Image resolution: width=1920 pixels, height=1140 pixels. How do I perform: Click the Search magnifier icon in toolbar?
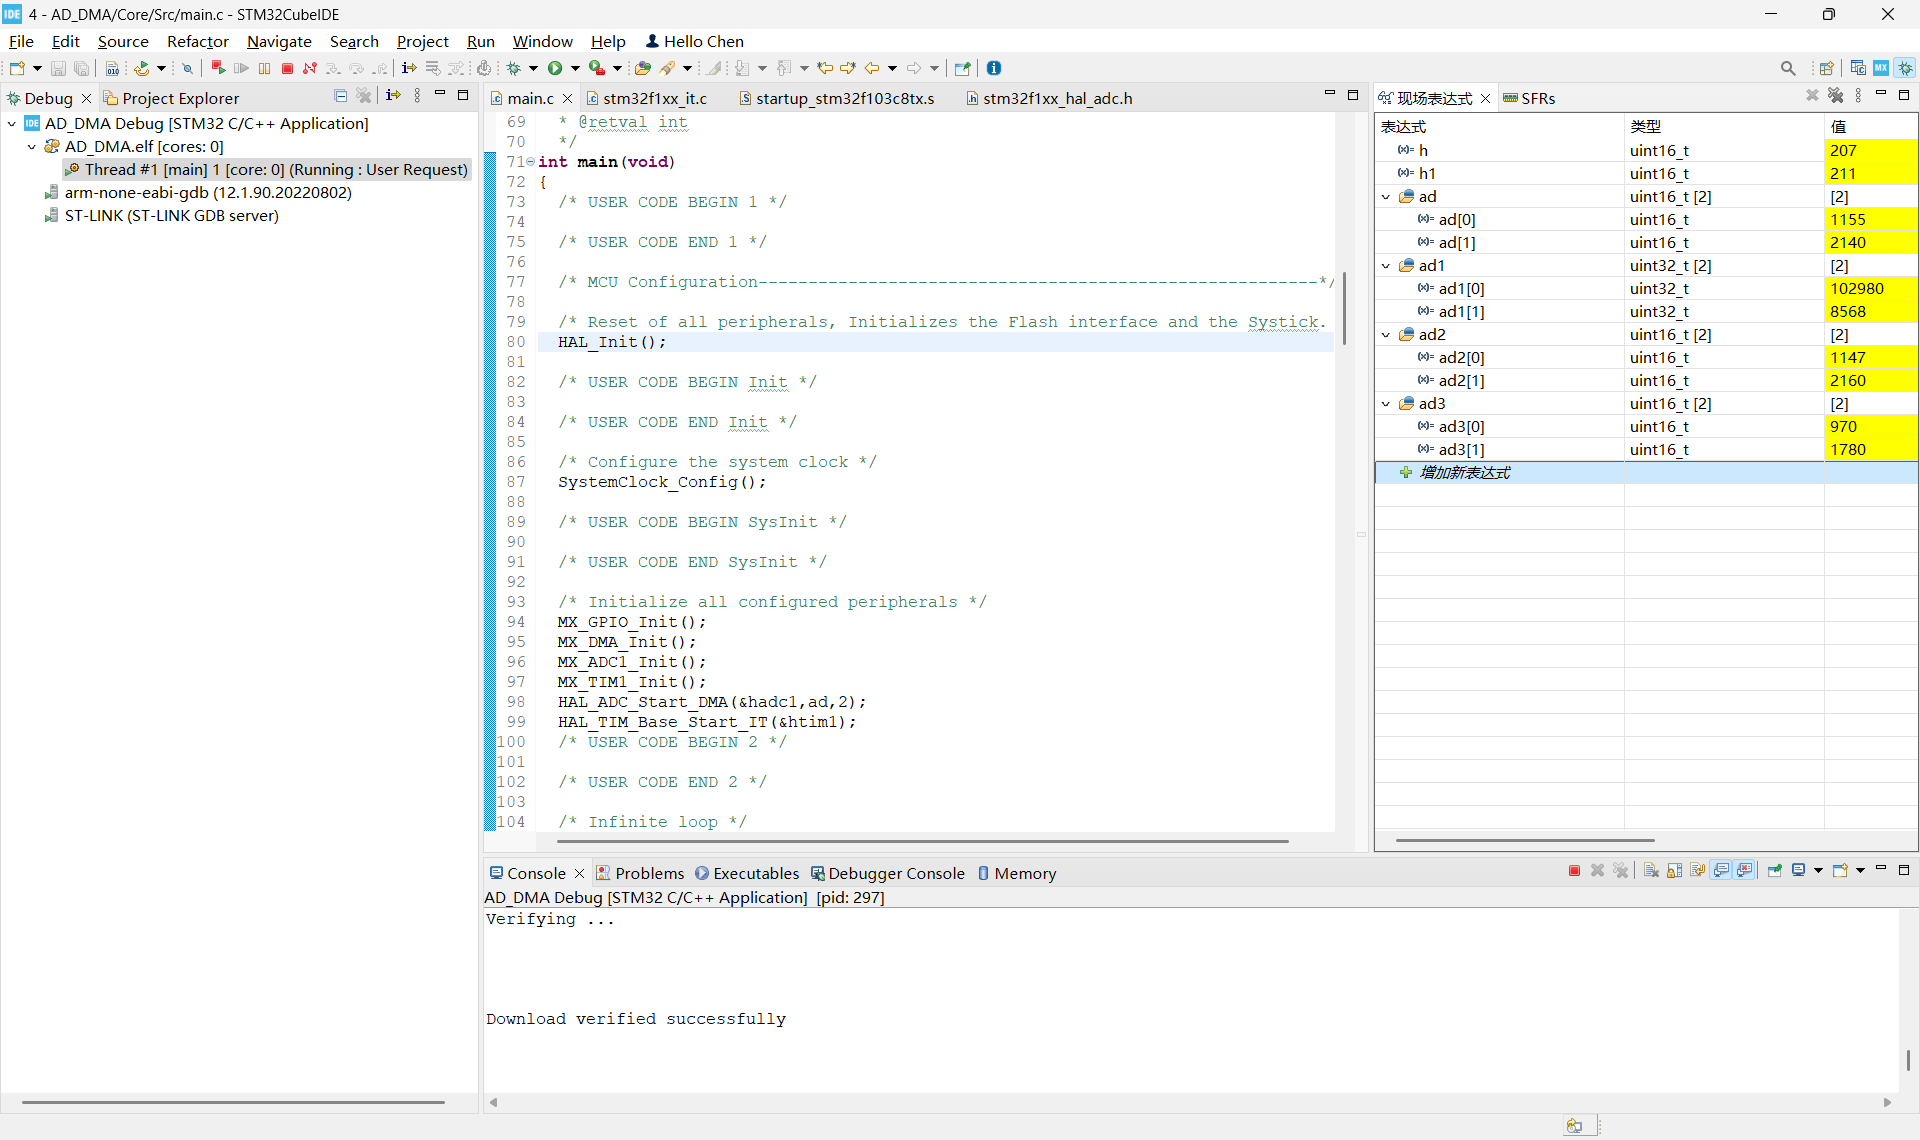coord(1787,68)
